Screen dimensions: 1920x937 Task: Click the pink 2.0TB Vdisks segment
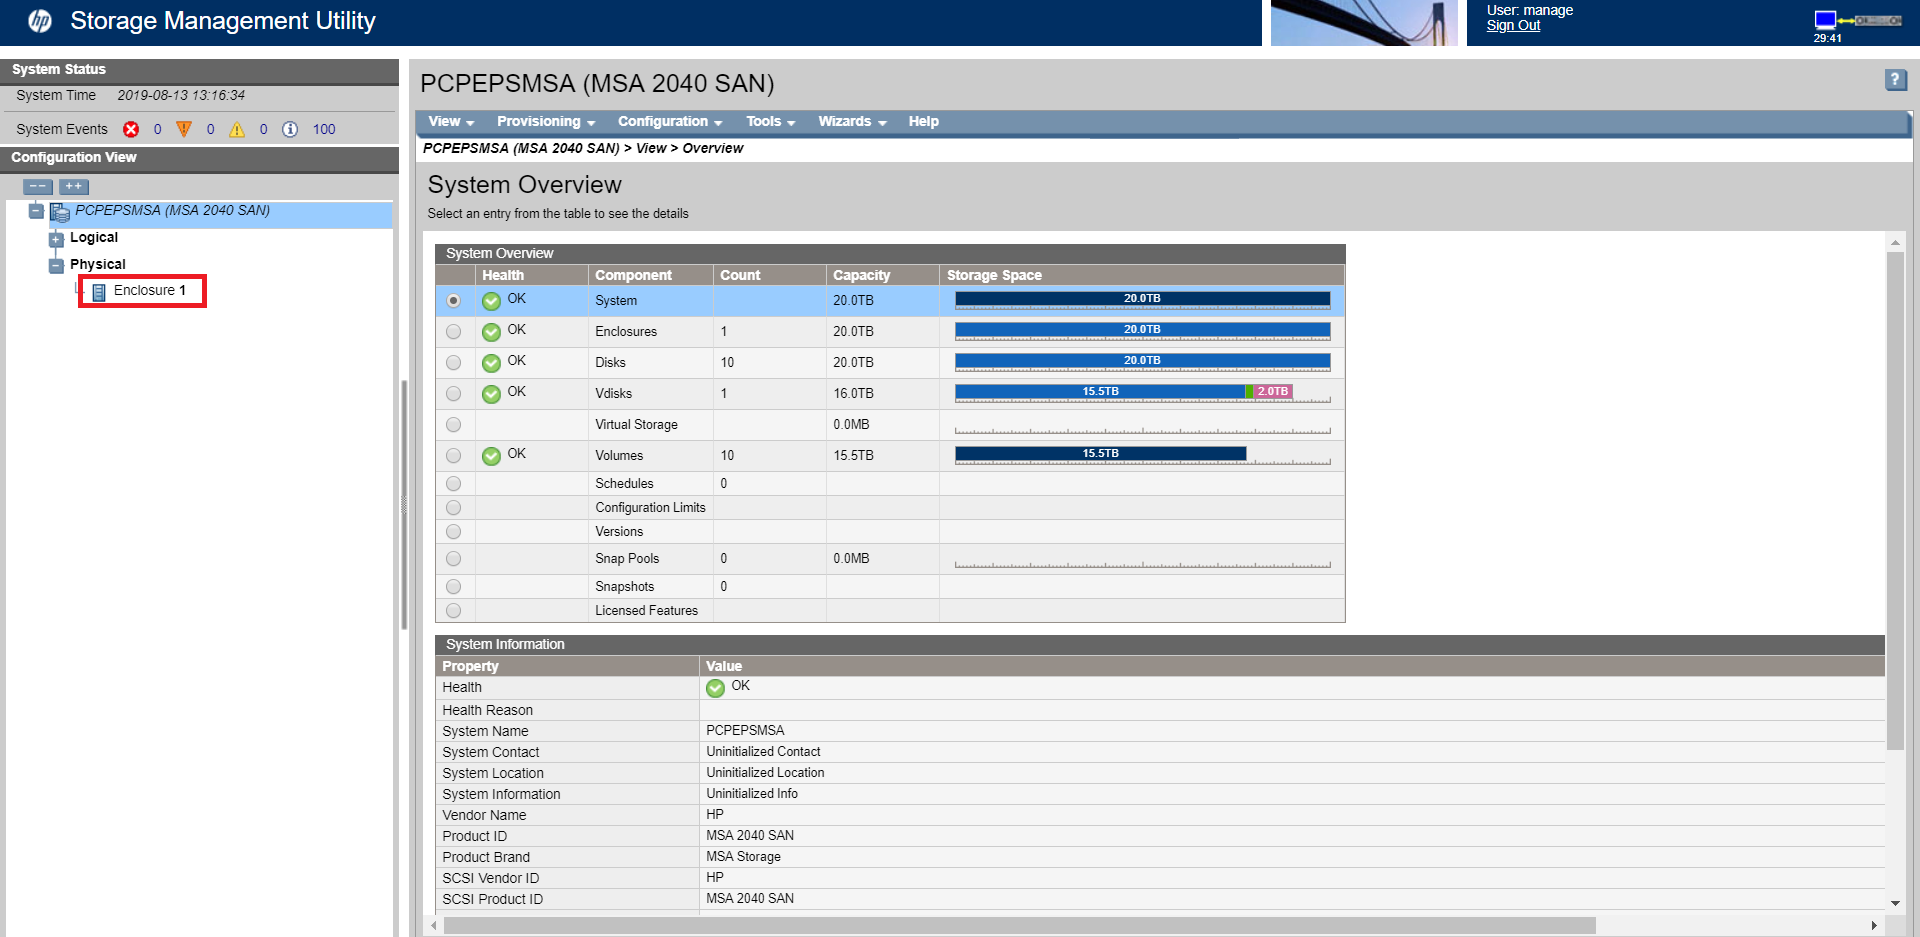coord(1273,392)
